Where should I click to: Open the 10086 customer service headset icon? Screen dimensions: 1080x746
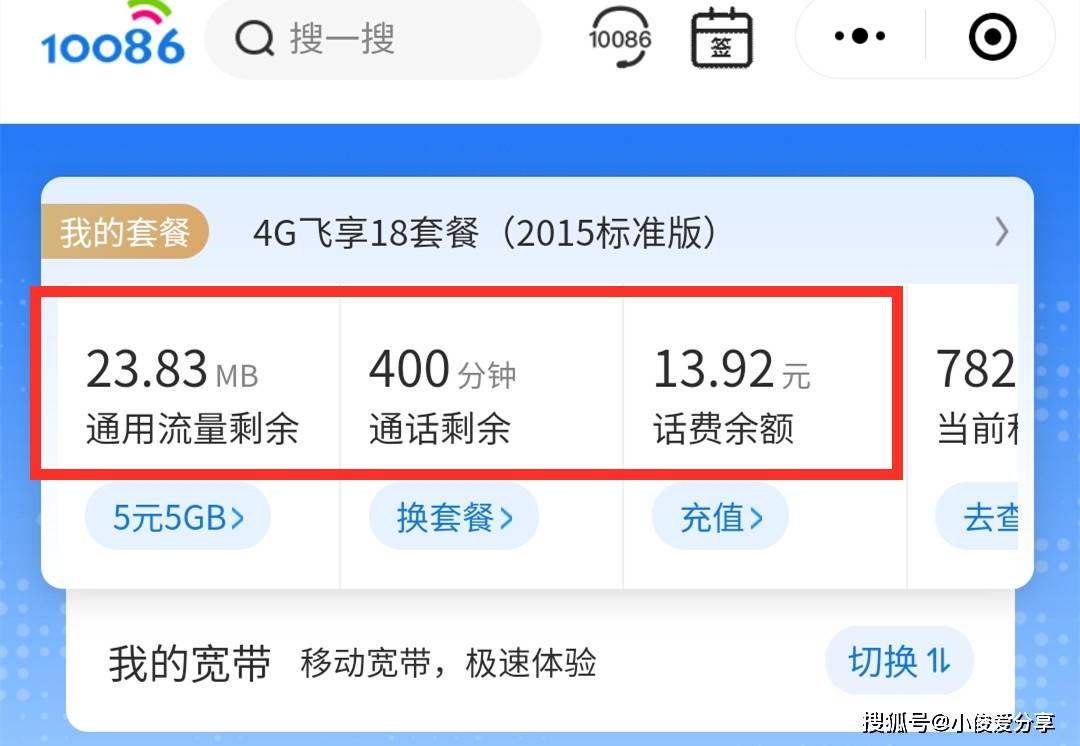click(x=620, y=37)
